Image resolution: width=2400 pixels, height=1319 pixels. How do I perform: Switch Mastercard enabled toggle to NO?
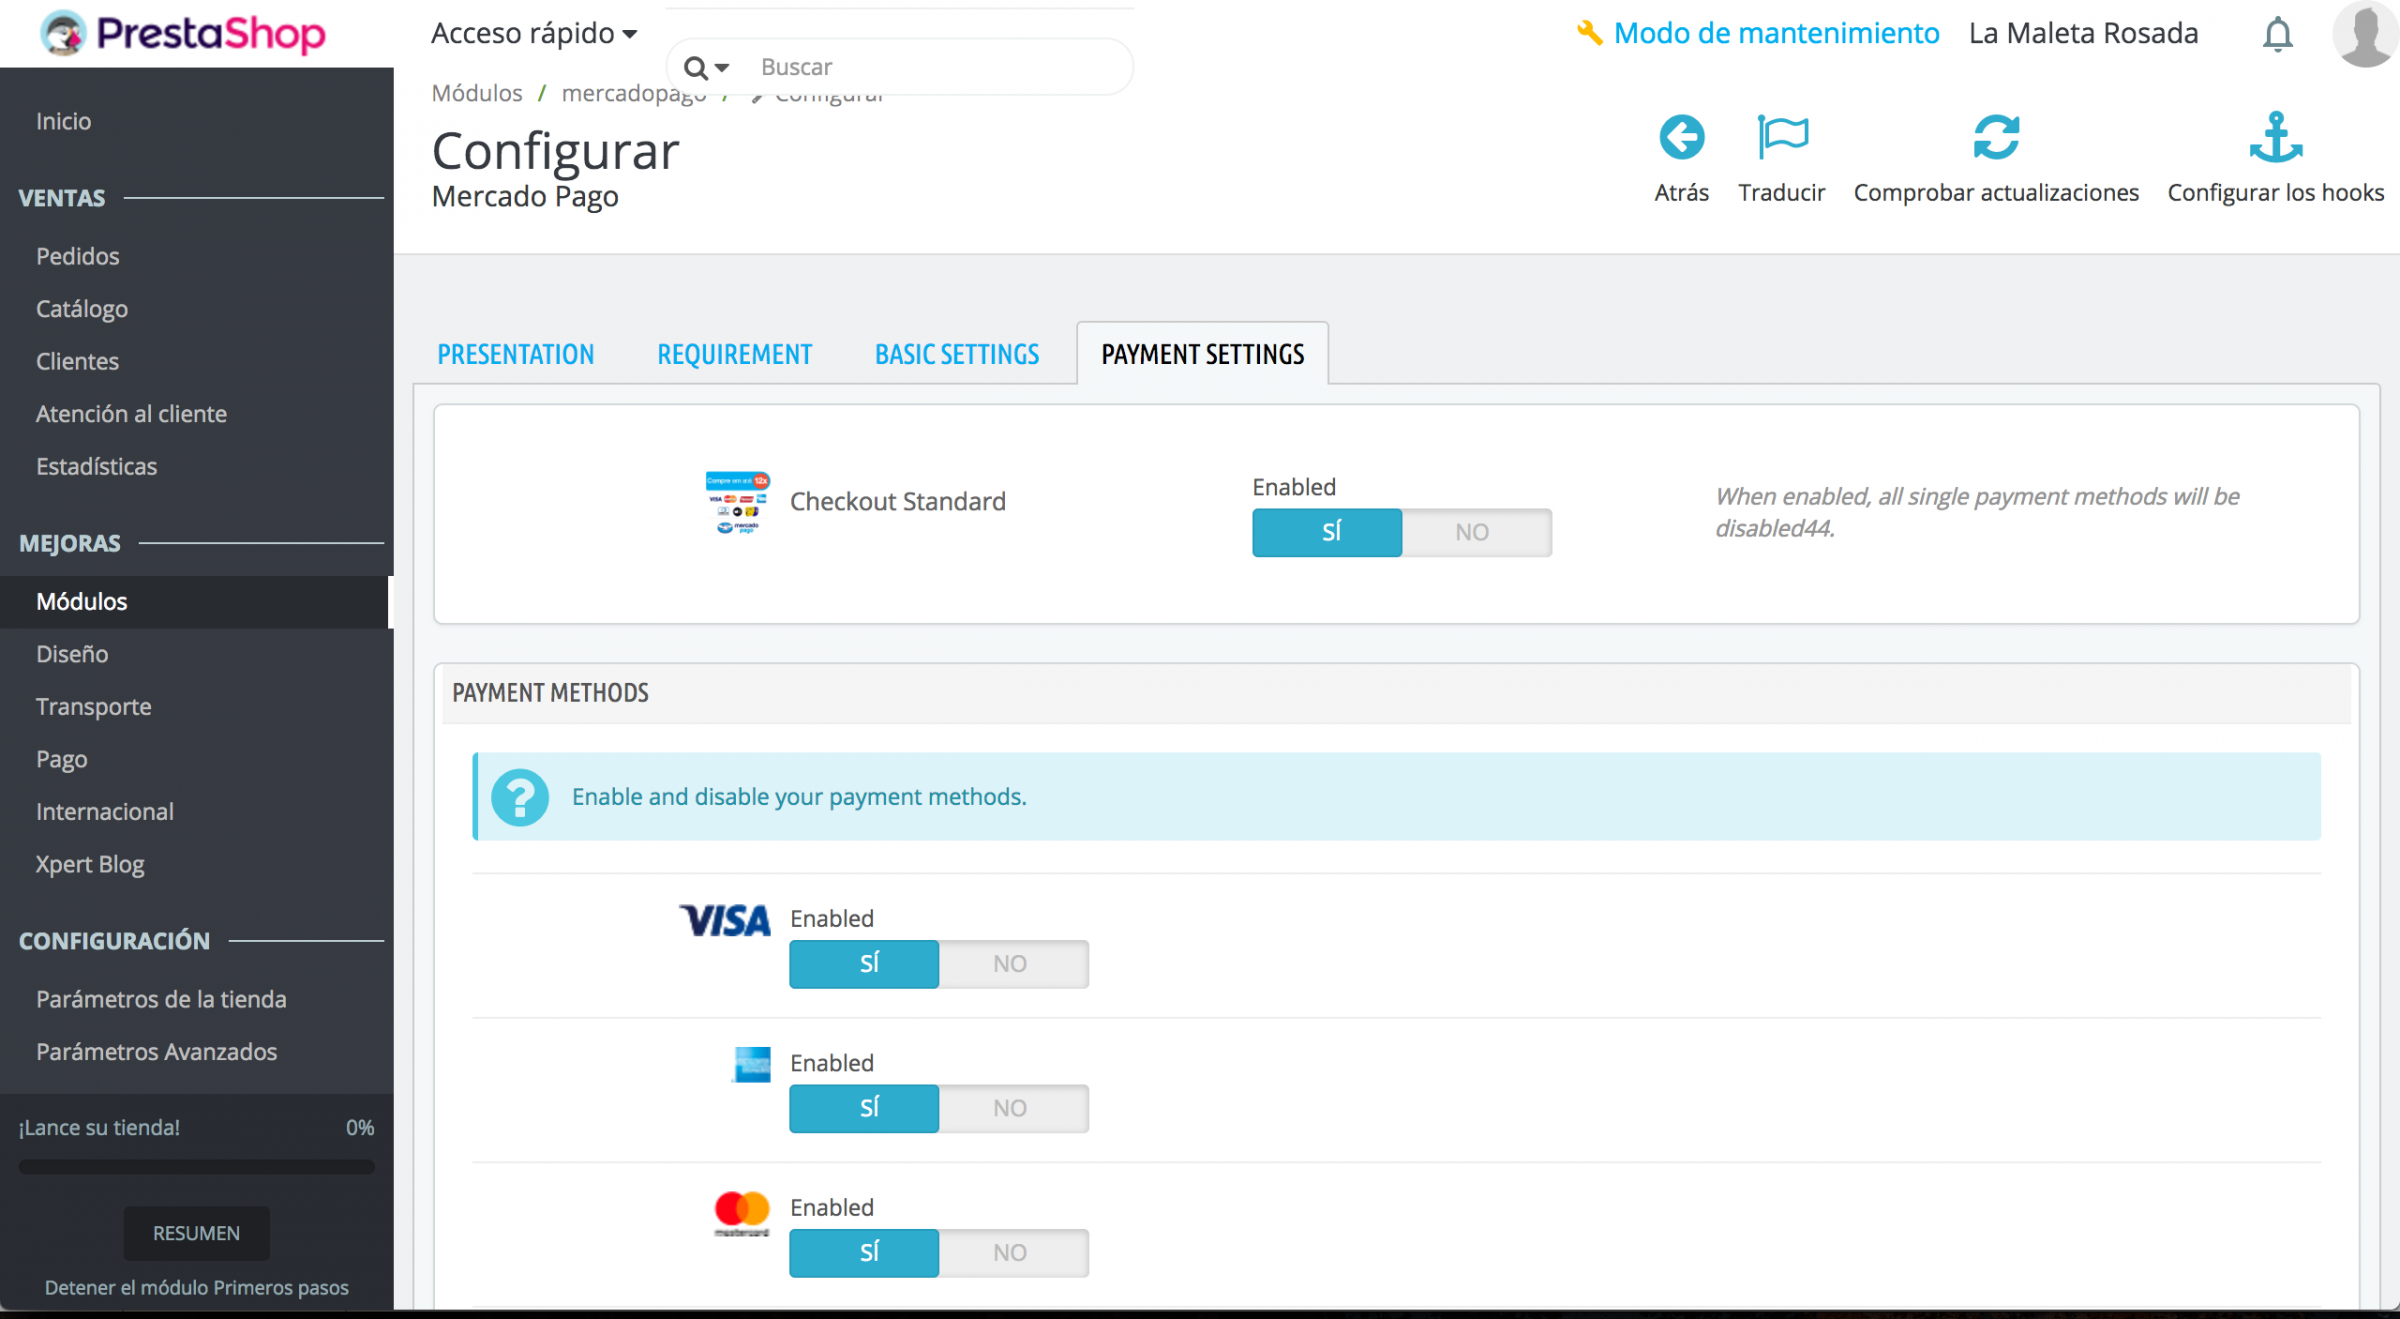1012,1253
